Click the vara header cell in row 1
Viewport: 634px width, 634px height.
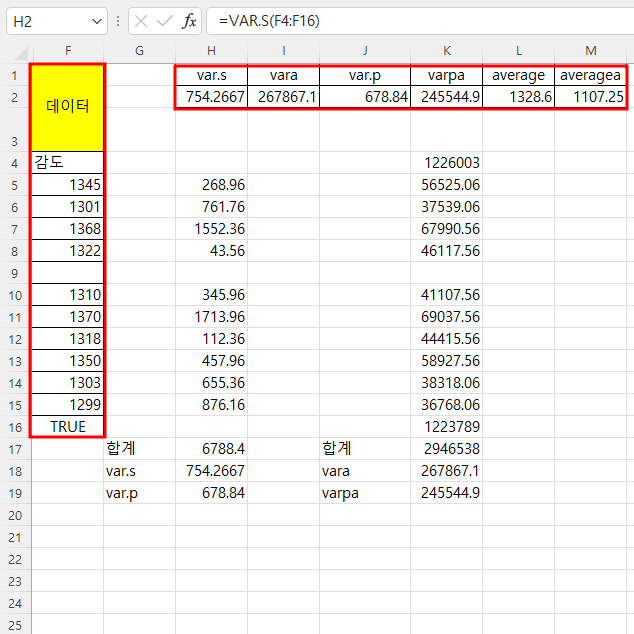click(x=283, y=75)
